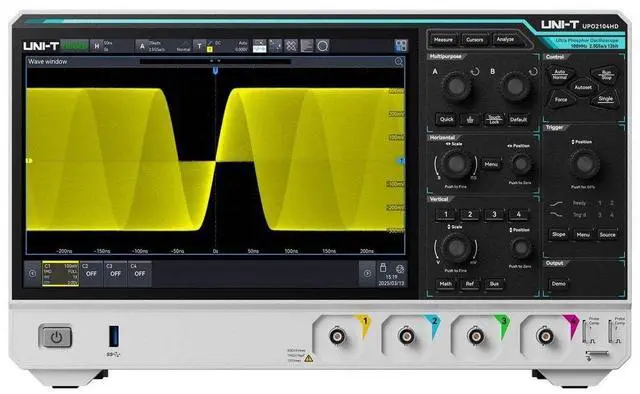Tap the Cursors button
This screenshot has height=394, width=640.
click(474, 40)
